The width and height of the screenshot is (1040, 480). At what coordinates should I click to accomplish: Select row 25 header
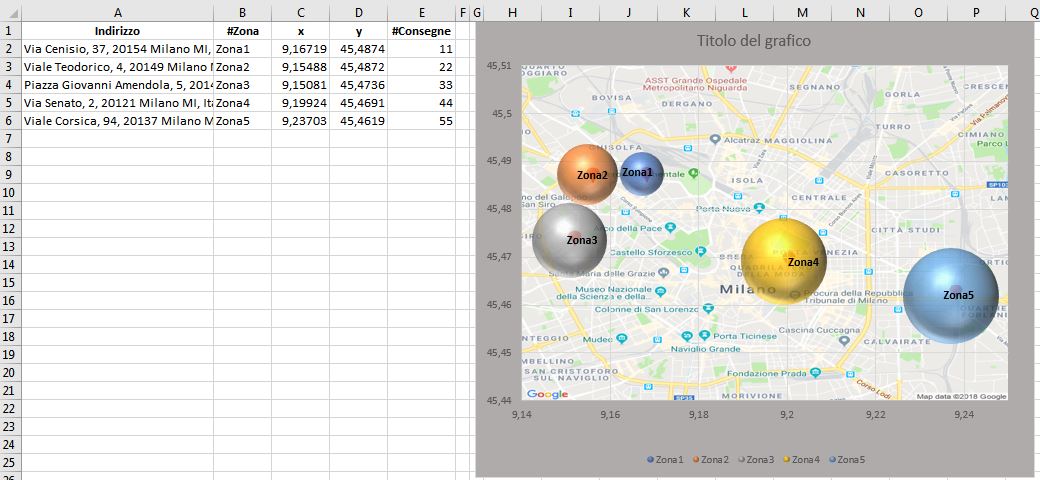tap(10, 461)
